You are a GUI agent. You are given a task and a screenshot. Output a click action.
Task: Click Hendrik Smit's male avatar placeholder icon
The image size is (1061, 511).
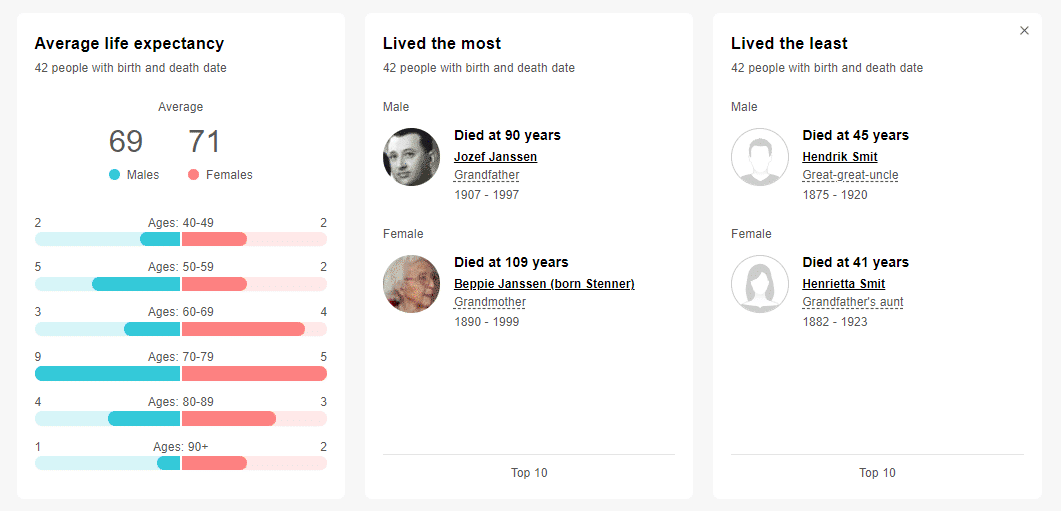(x=760, y=157)
